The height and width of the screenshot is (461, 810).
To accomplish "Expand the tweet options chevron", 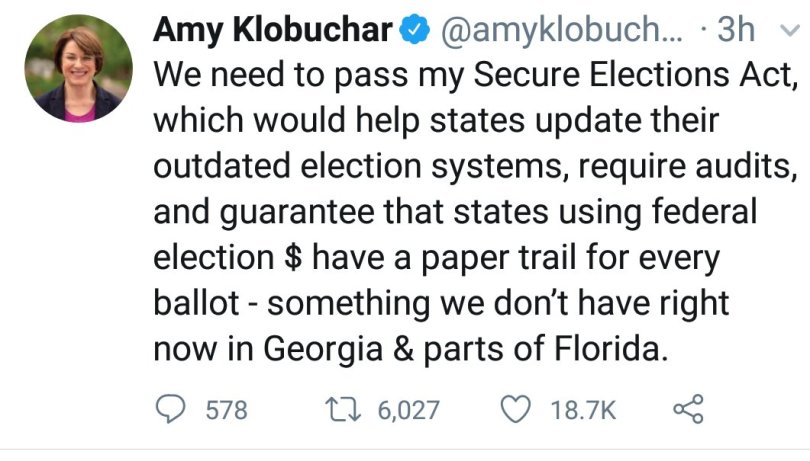I will (x=787, y=31).
